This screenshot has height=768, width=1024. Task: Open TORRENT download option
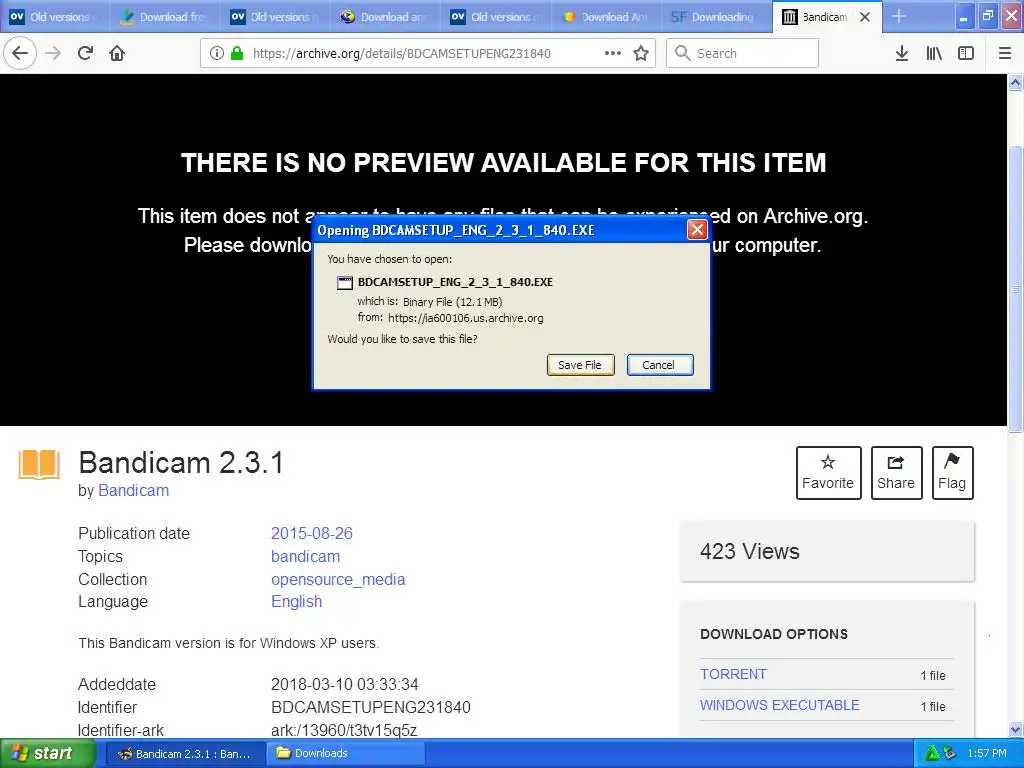733,674
